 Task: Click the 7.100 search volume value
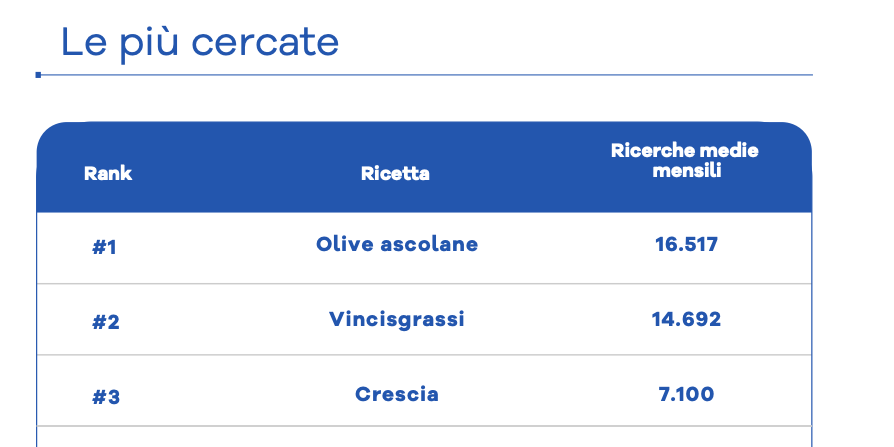[x=686, y=394]
